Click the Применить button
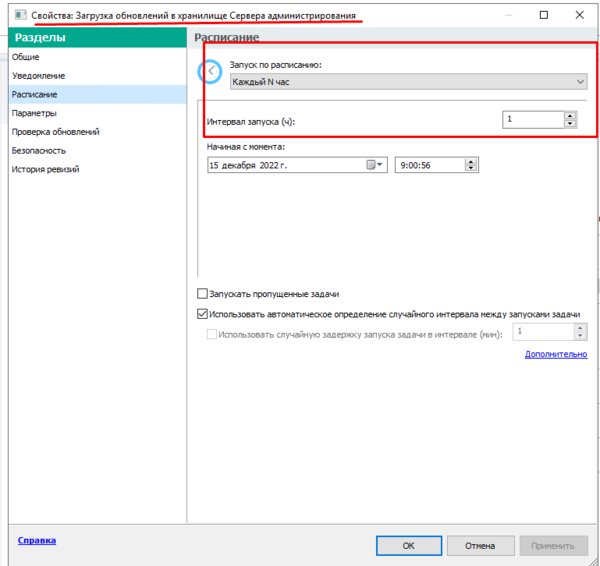Viewport: 600px width, 566px height. point(553,545)
